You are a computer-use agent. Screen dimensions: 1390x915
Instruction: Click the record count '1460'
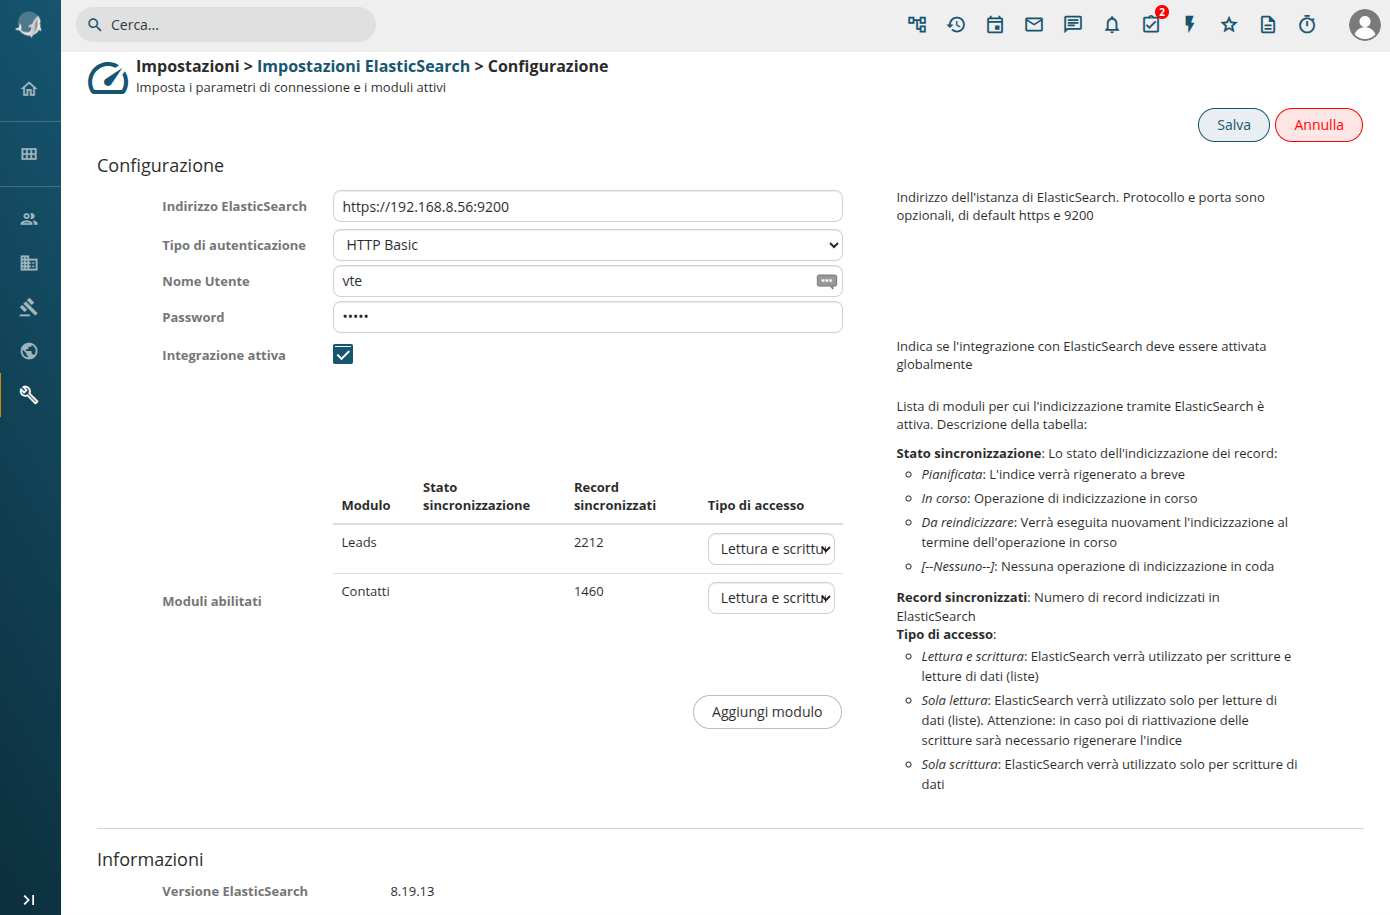pos(589,592)
